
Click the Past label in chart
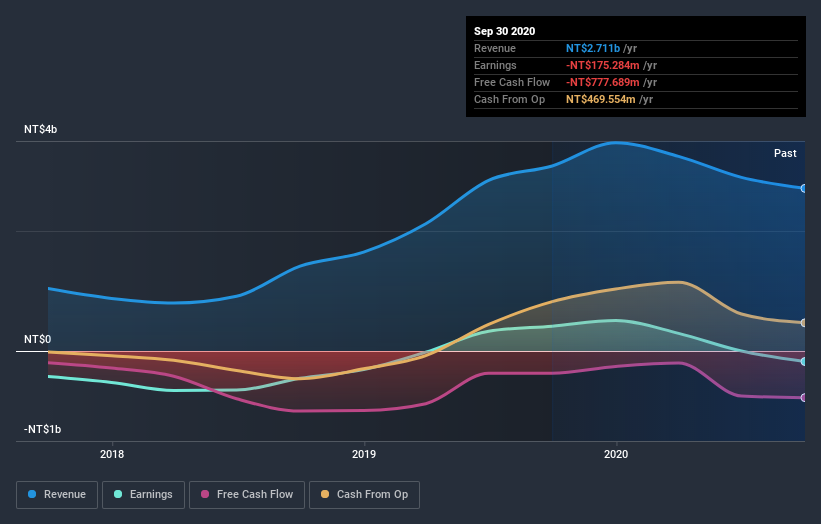(785, 153)
